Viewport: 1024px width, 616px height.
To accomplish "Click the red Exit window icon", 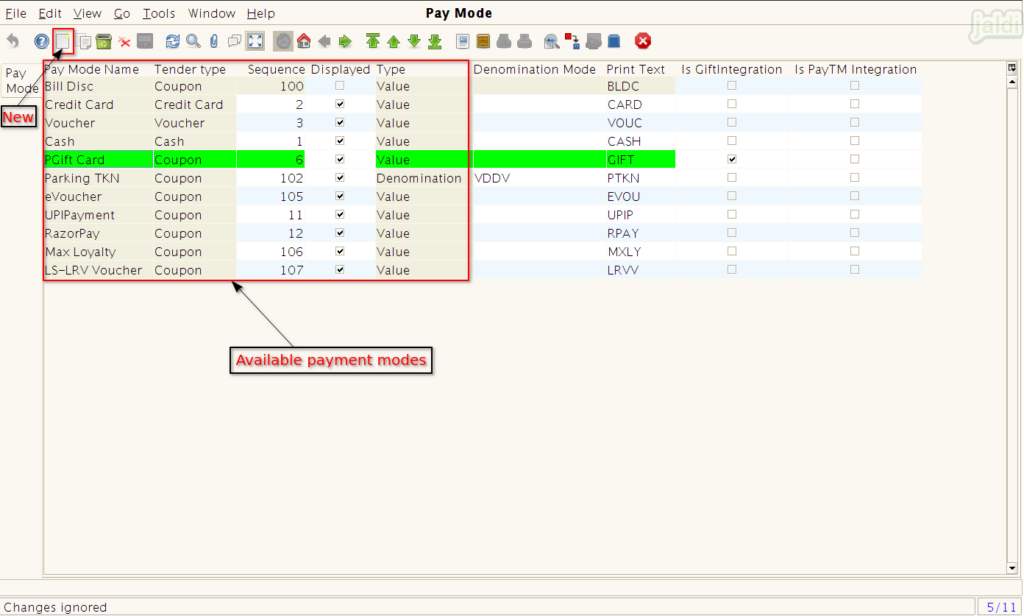I will pos(643,41).
